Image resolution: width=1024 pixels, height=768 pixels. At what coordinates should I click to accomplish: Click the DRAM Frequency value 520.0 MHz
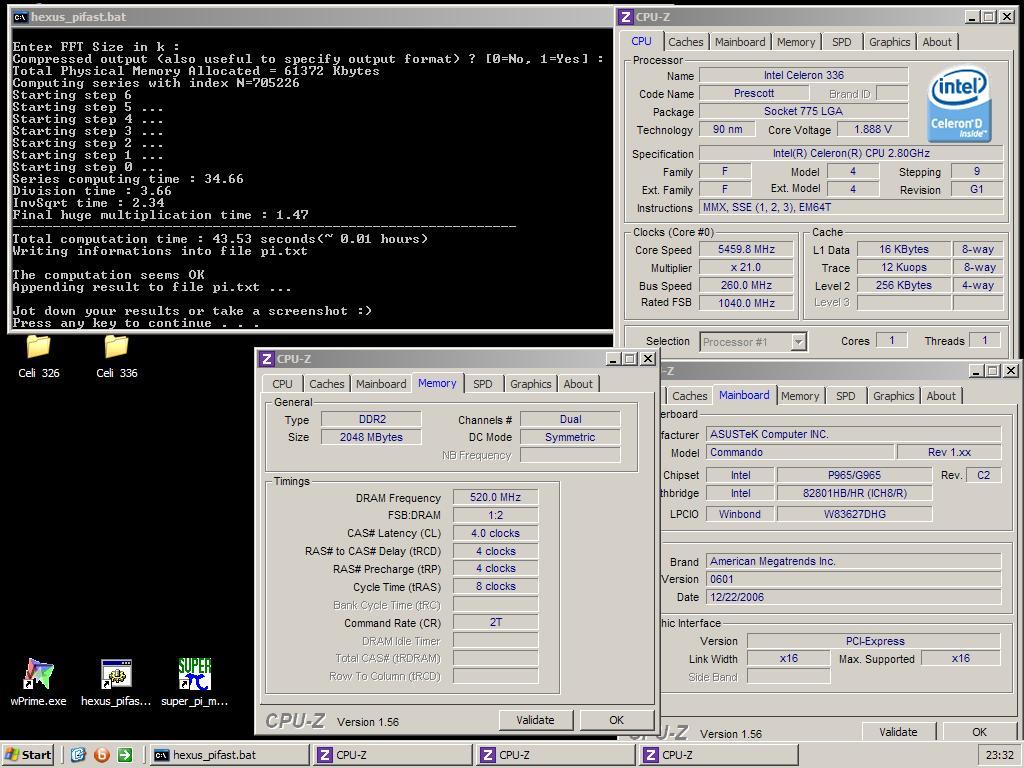tap(496, 497)
